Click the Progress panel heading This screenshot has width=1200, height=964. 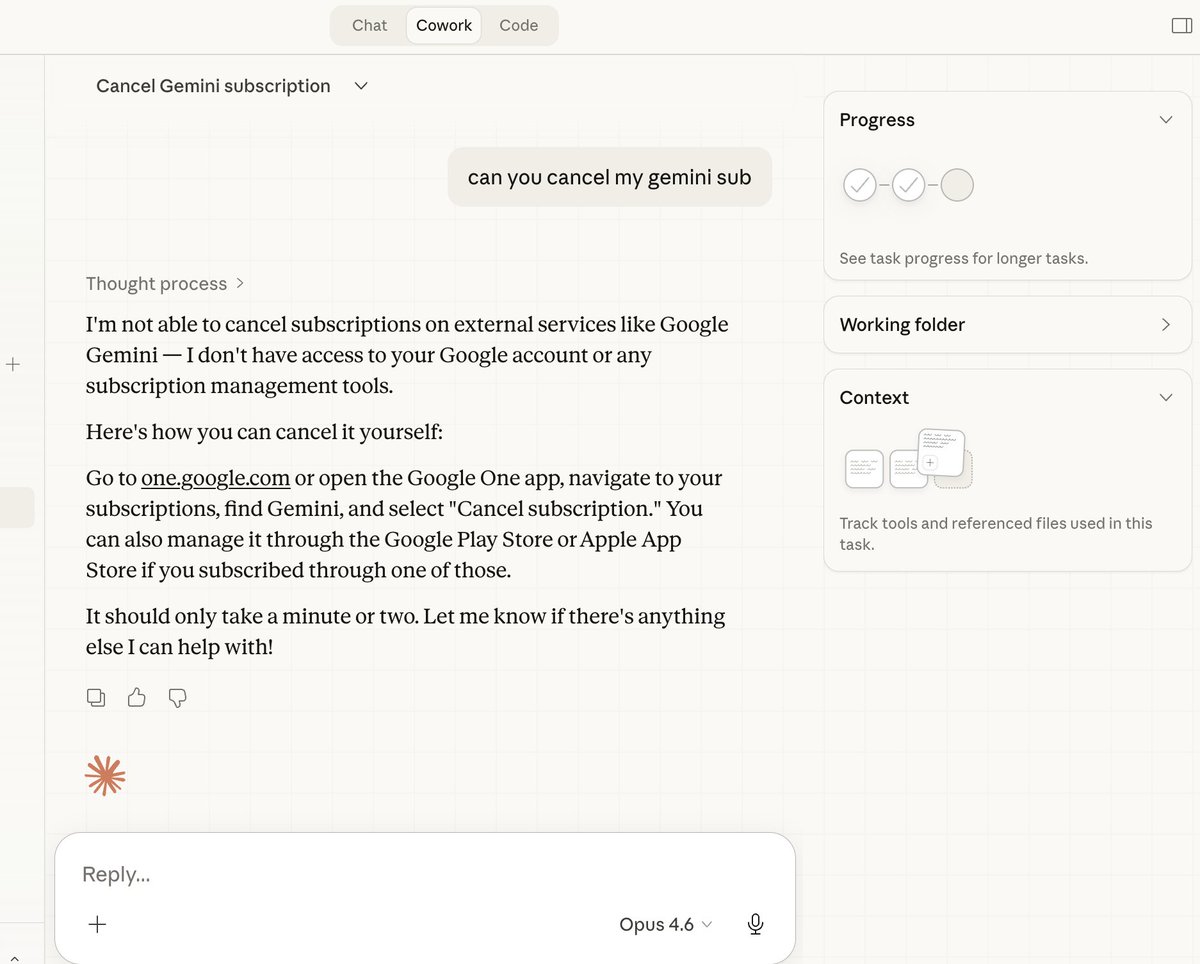[x=877, y=120]
